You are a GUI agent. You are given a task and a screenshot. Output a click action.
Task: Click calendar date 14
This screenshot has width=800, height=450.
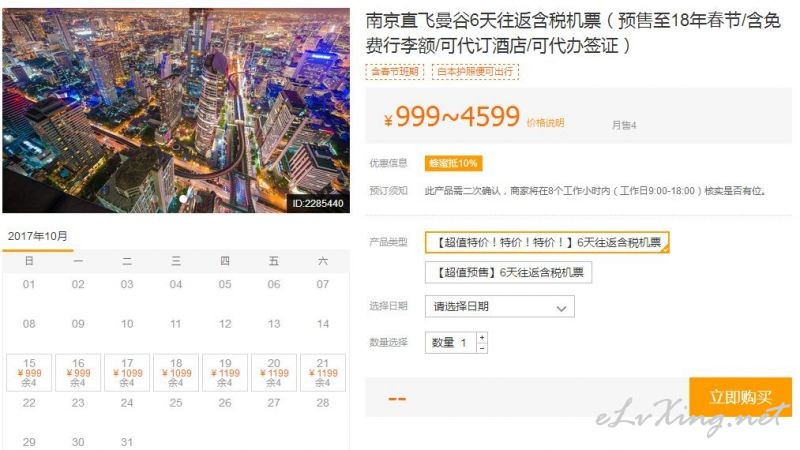[323, 323]
